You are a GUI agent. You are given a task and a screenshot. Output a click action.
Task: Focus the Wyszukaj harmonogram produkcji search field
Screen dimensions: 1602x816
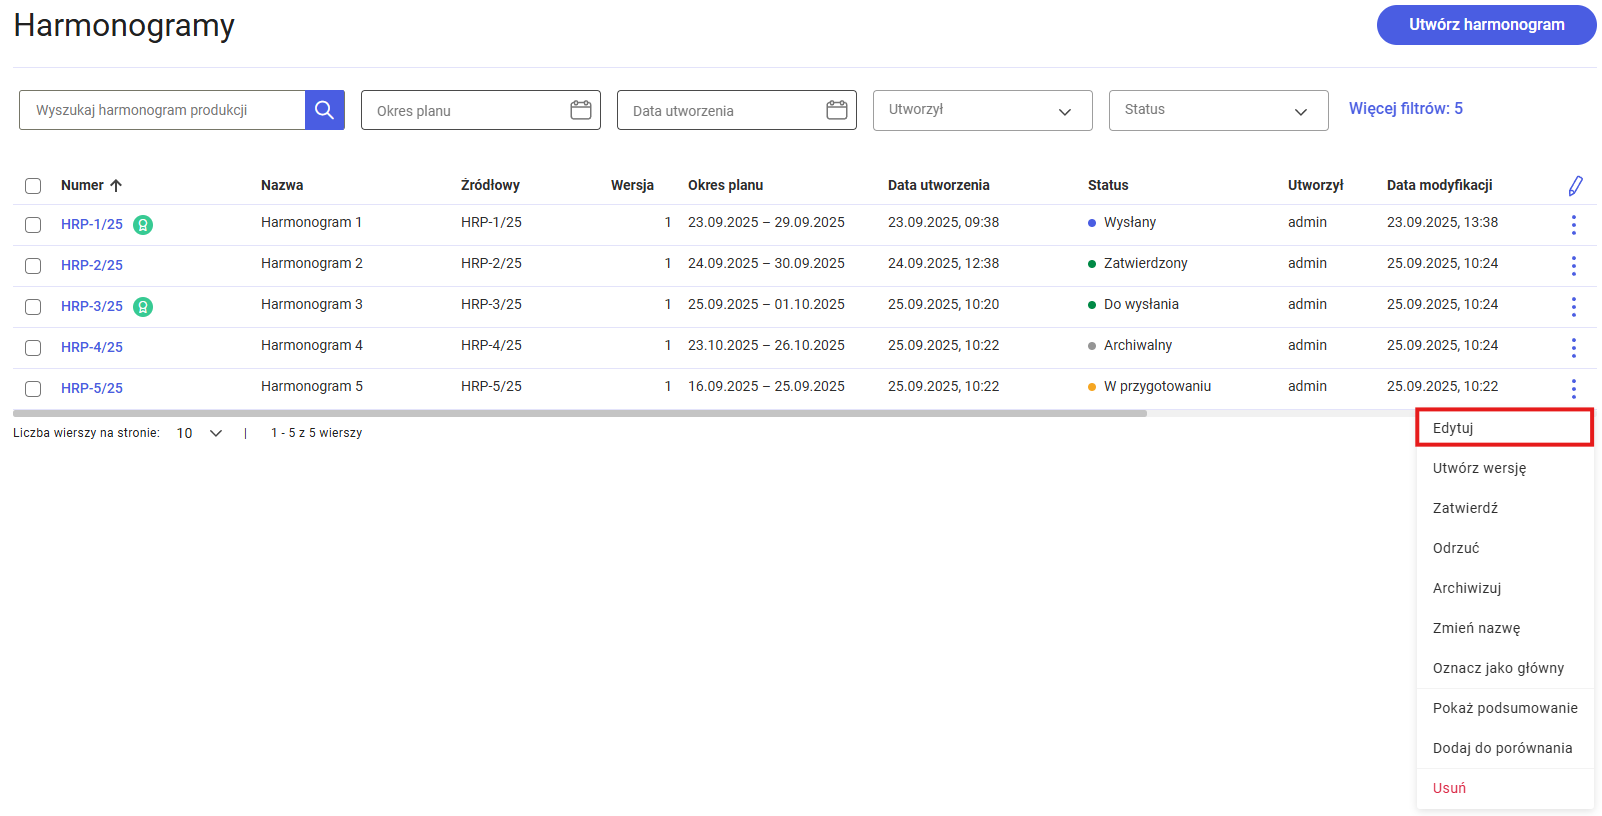162,110
